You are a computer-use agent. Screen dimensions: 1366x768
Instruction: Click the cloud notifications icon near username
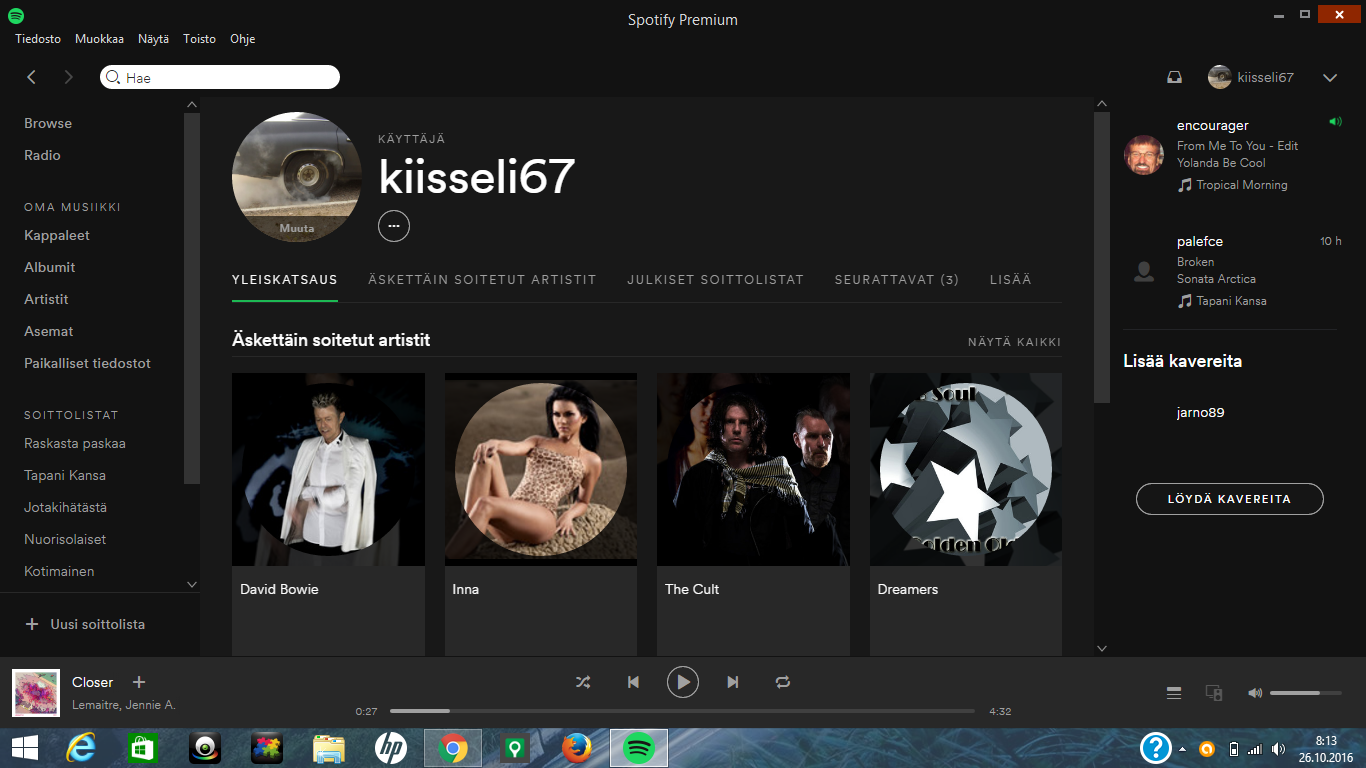coord(1174,77)
